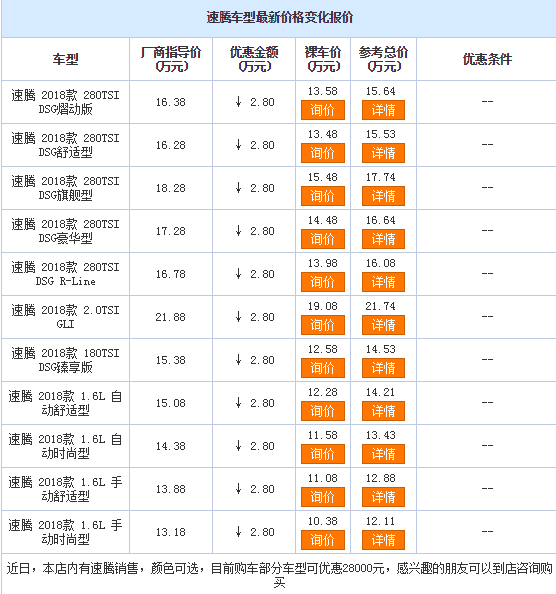Click guide price 13.18
Viewport: 556px width, 594px height.
coord(171,532)
